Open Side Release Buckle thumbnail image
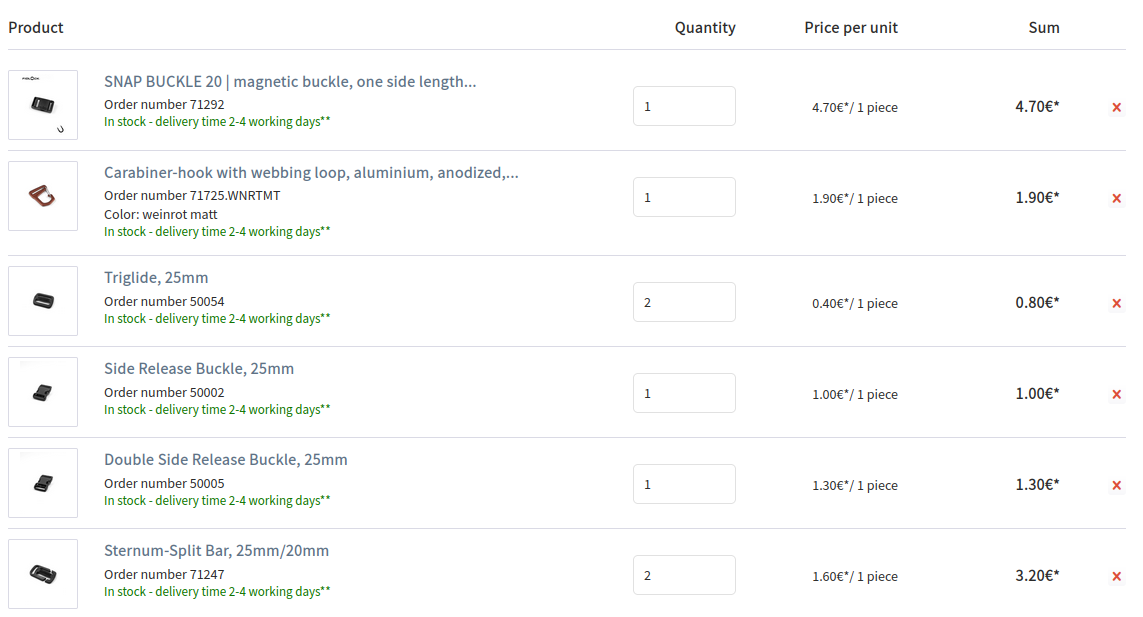This screenshot has height=617, width=1143. click(43, 392)
